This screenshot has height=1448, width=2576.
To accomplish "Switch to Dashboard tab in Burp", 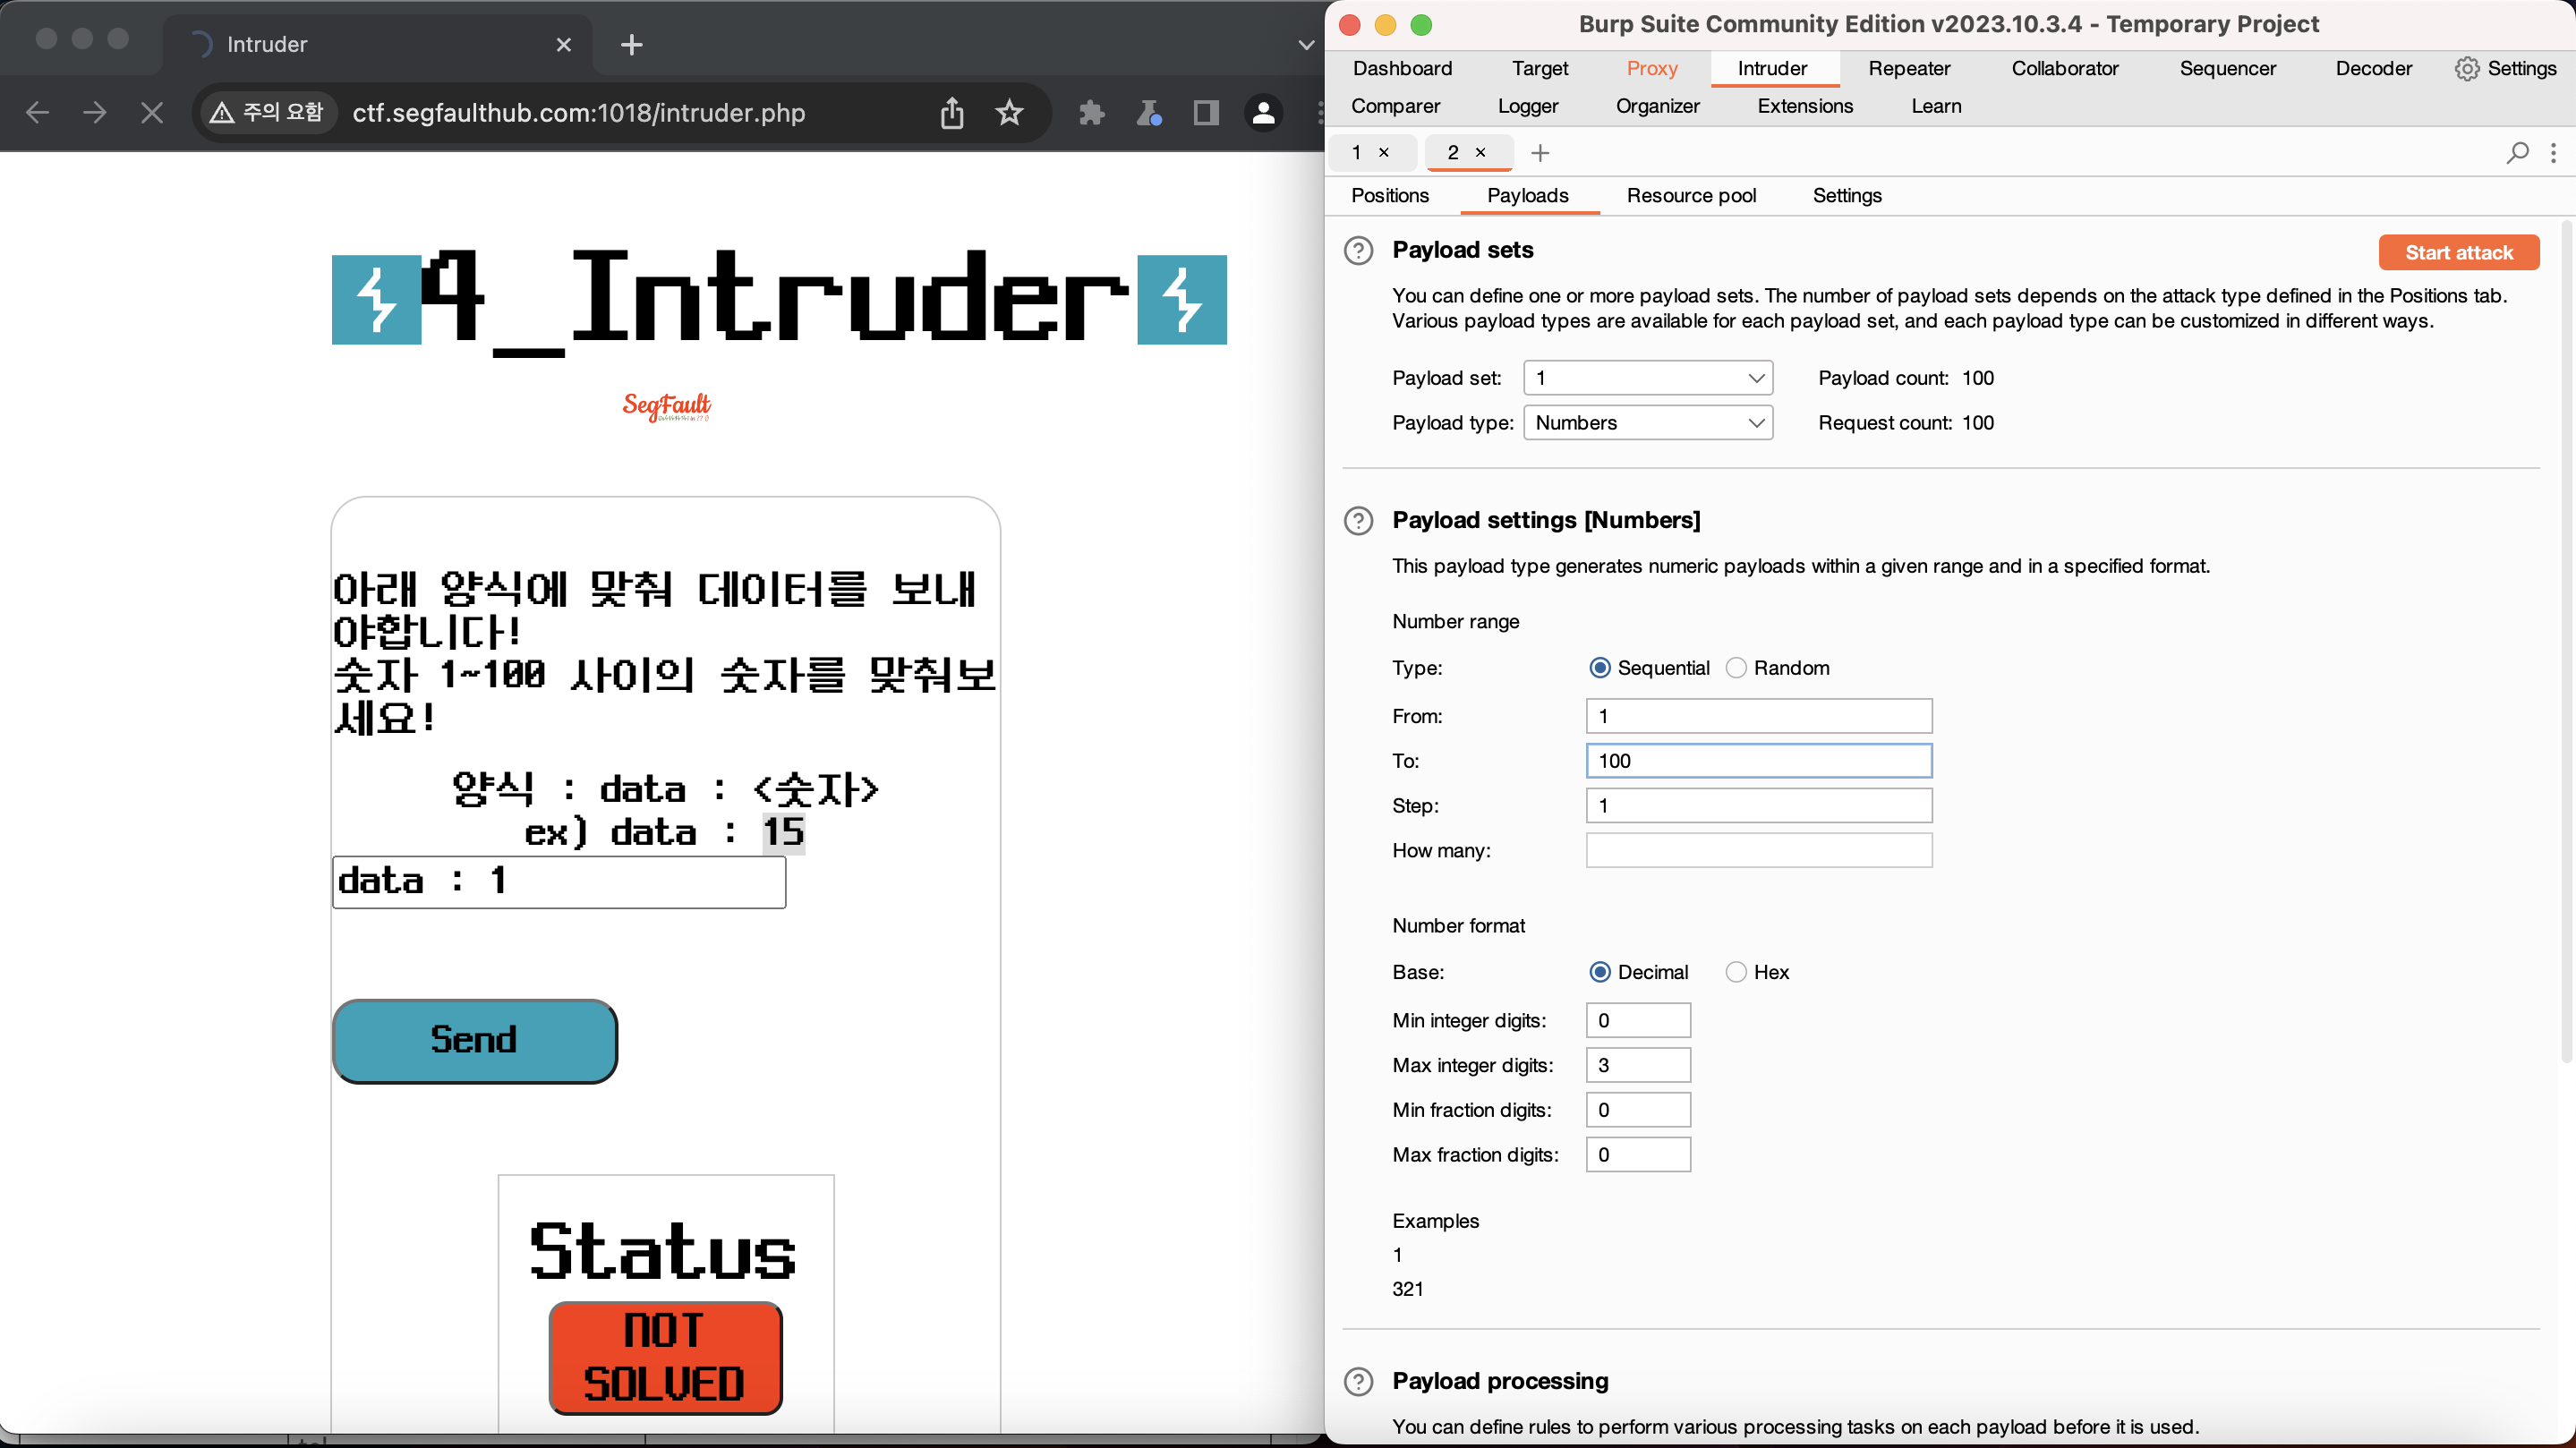I will click(x=1402, y=68).
